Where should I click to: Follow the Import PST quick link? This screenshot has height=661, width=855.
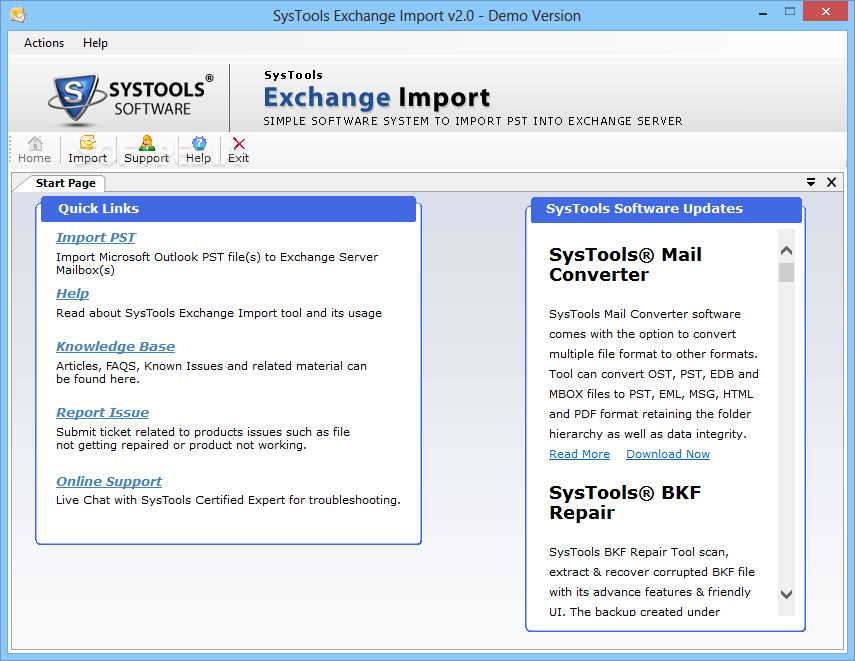click(x=96, y=238)
